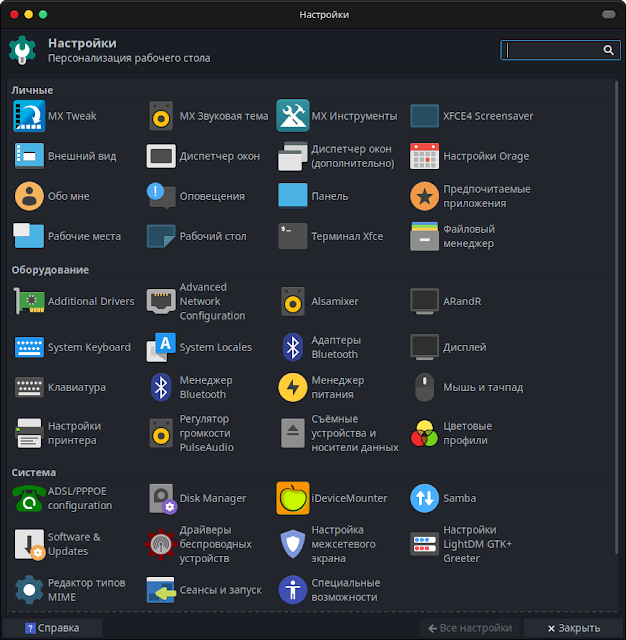This screenshot has height=640, width=626.
Task: Click the green maximize window button
Action: pos(43,15)
